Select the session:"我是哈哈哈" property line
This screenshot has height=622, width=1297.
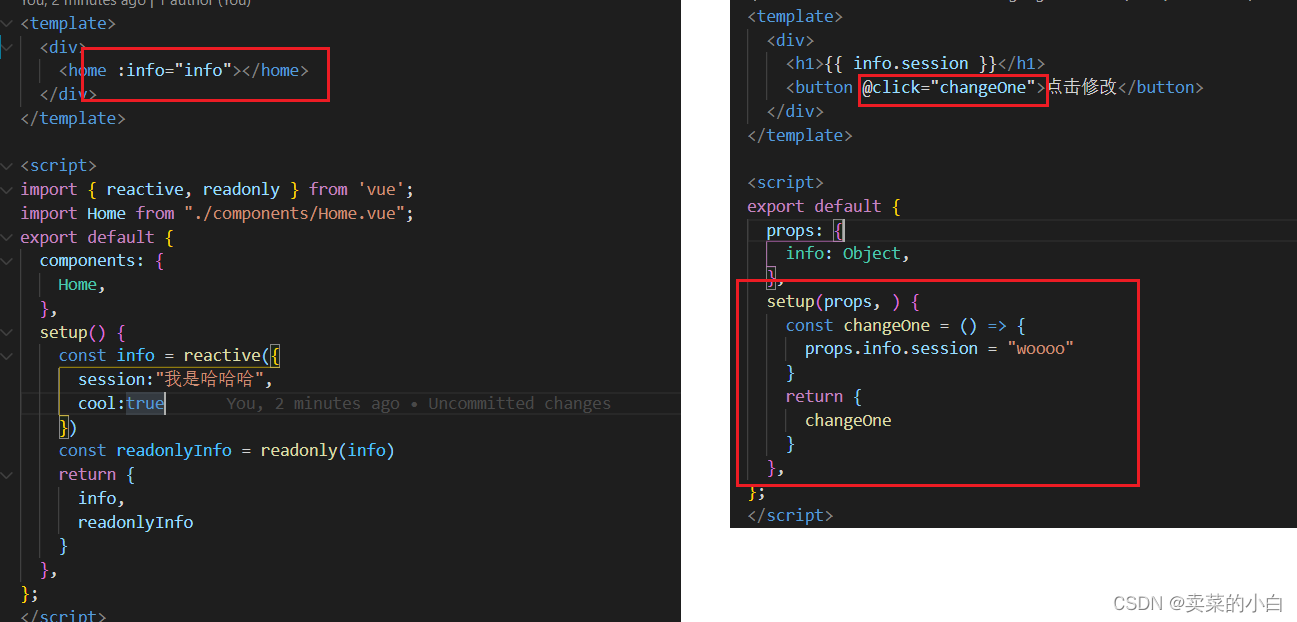pos(175,379)
